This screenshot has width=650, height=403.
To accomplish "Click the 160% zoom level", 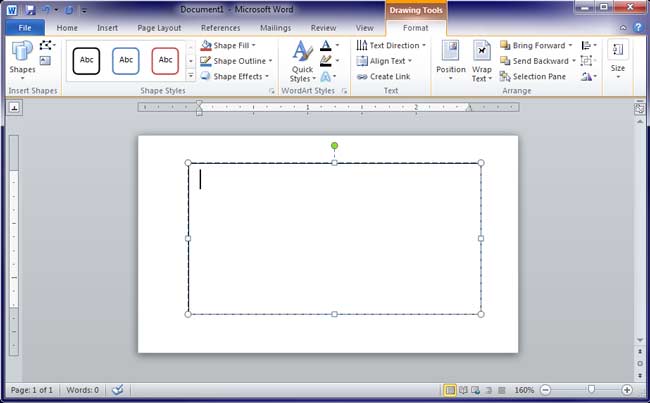I will pos(524,390).
